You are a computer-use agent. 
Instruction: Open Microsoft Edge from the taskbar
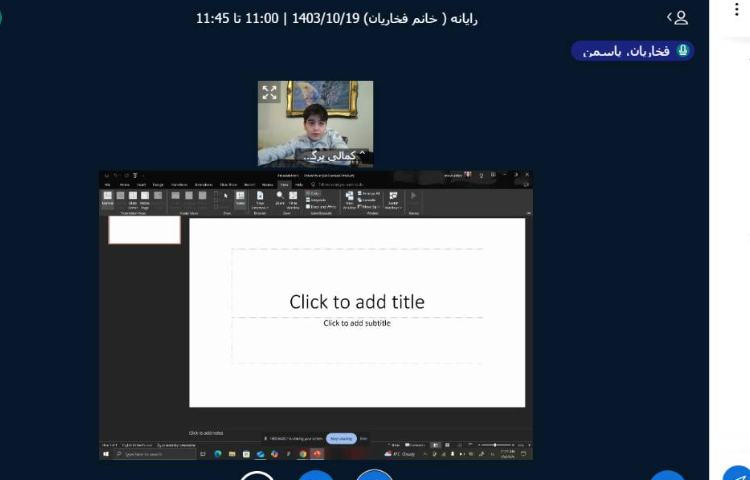pos(217,454)
